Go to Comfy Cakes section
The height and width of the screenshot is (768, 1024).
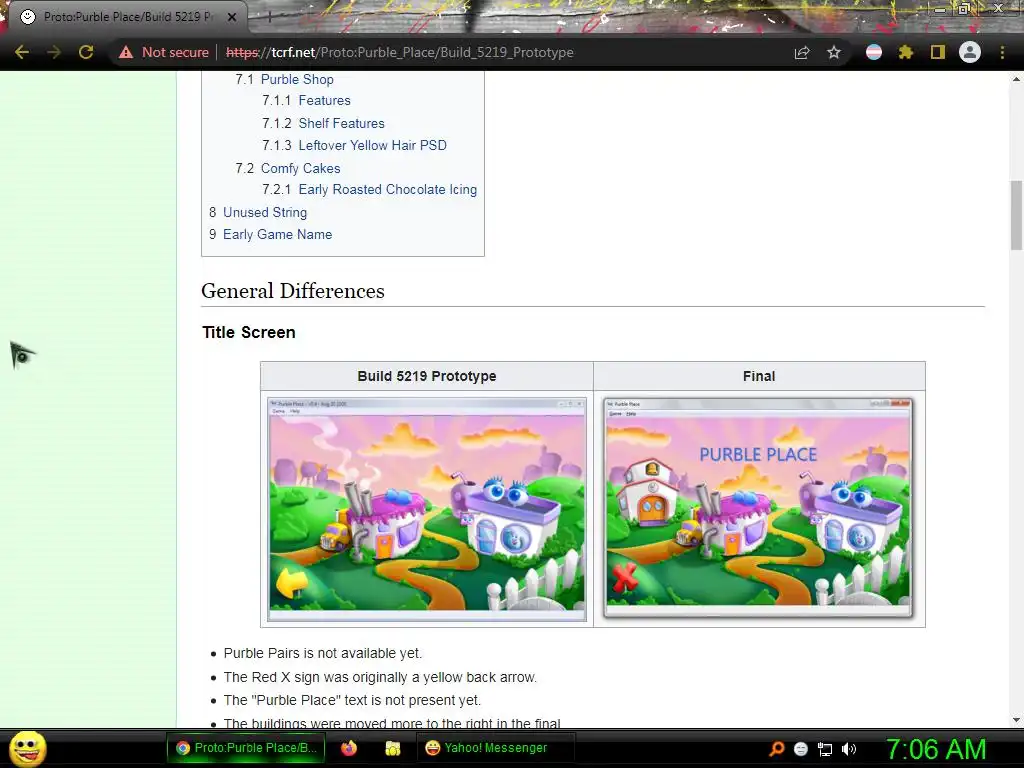point(300,168)
